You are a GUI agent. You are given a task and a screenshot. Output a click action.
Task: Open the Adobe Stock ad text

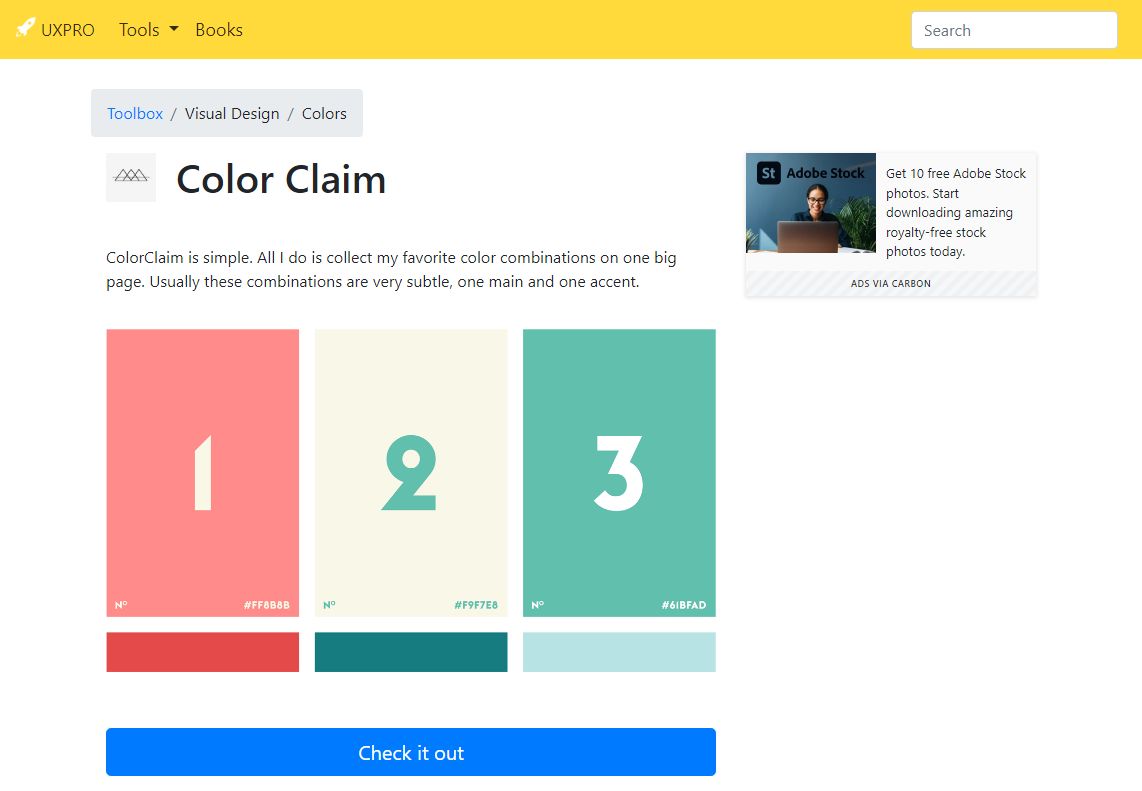pos(956,212)
